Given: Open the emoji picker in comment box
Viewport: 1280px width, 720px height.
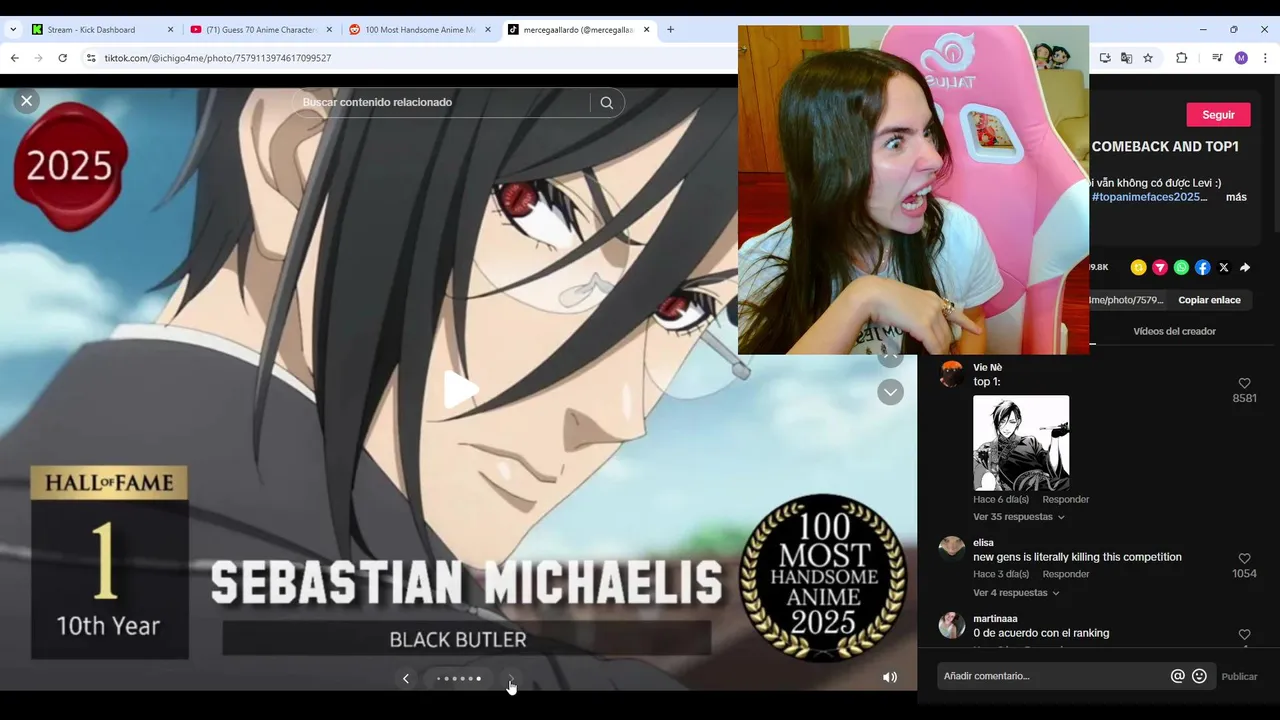Looking at the screenshot, I should [x=1199, y=676].
